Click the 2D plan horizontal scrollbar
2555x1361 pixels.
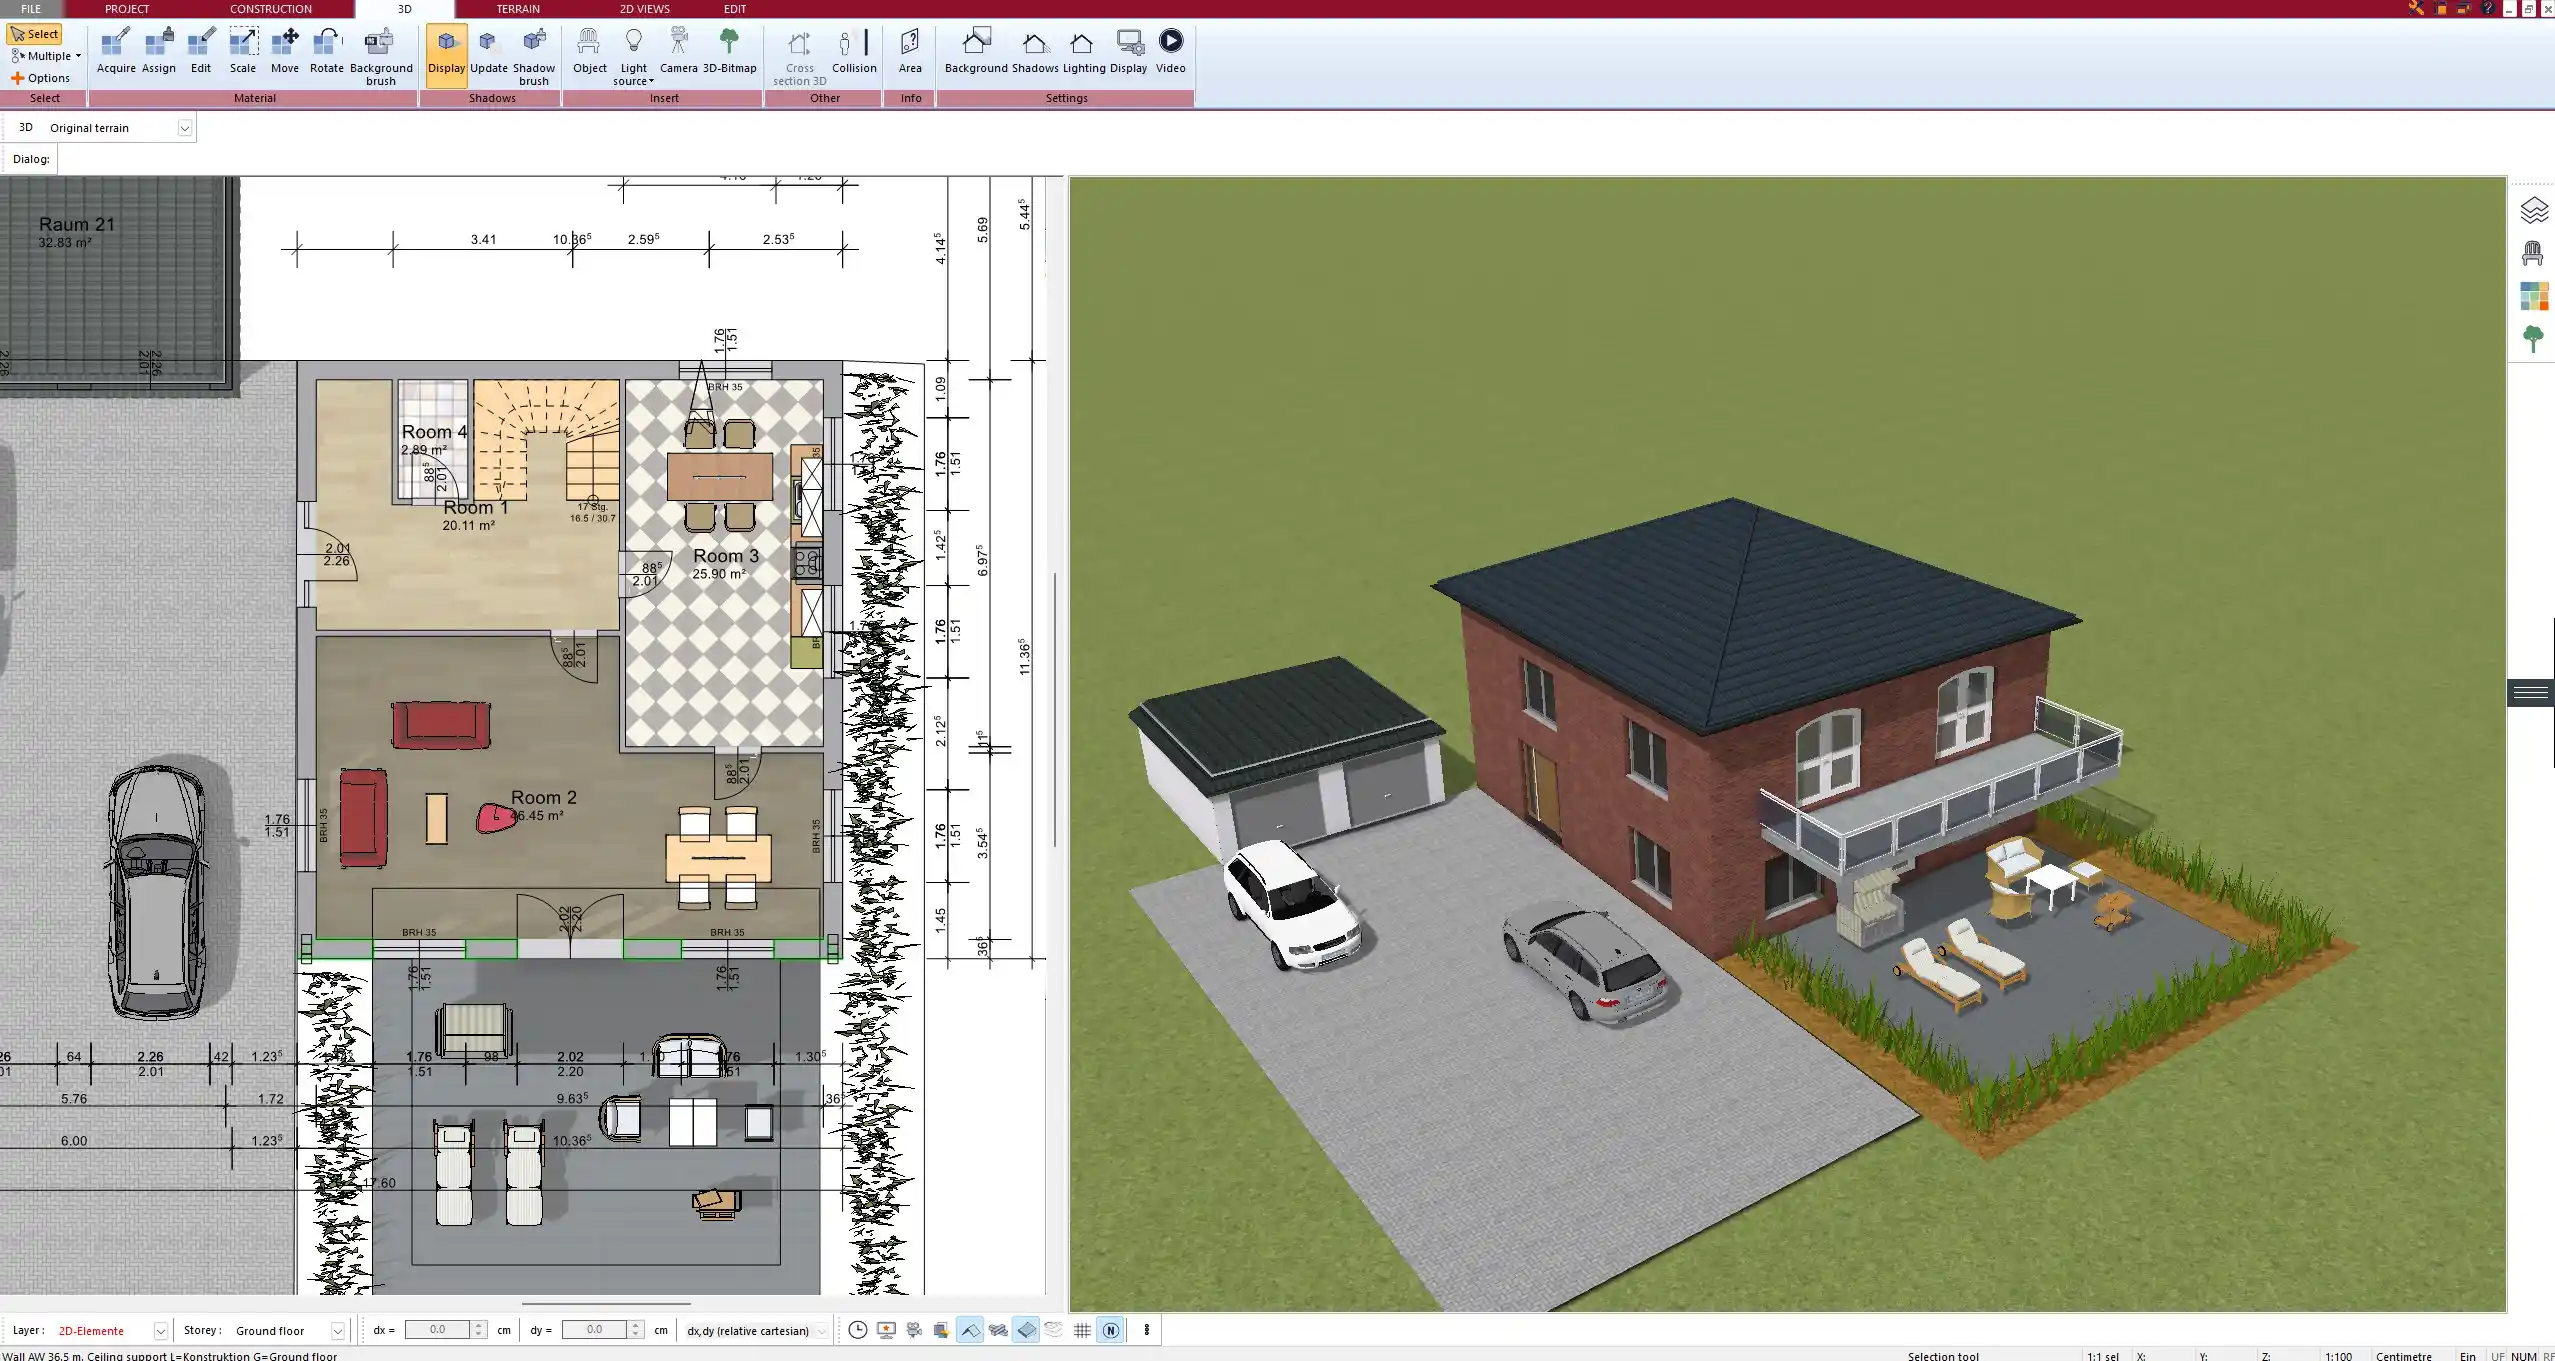606,1304
